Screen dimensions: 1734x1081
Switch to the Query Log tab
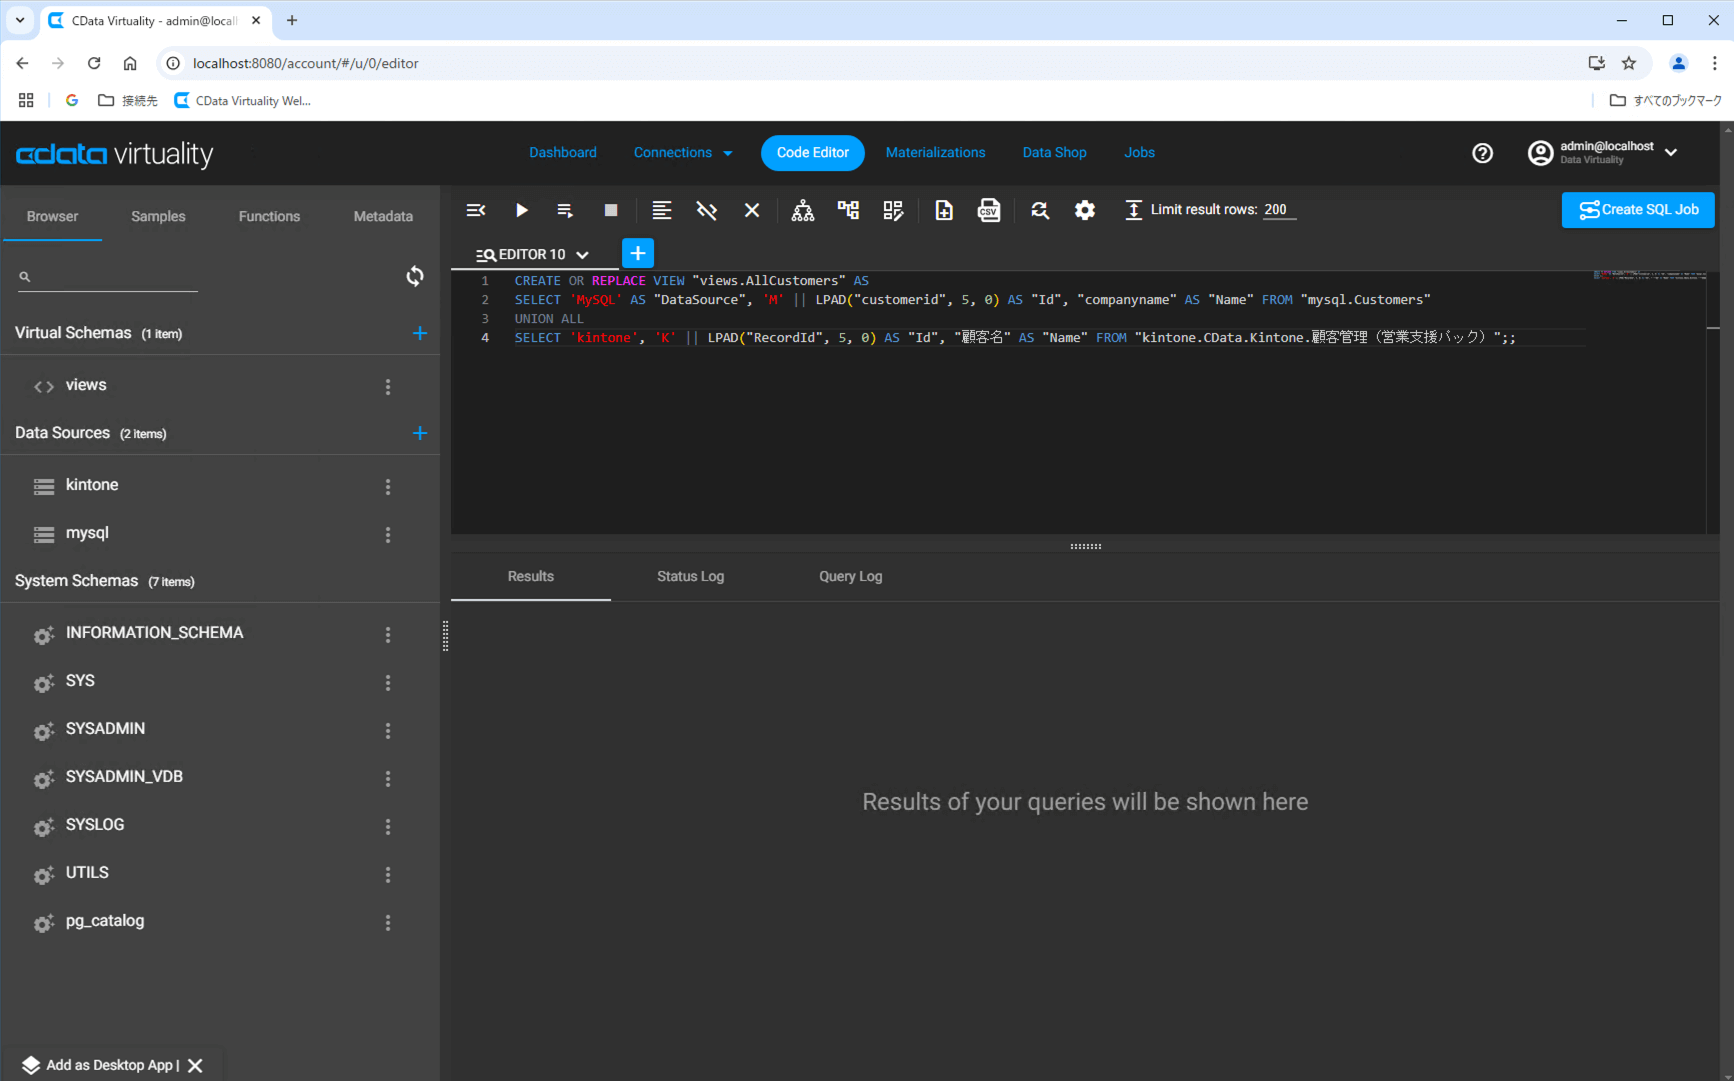[850, 576]
